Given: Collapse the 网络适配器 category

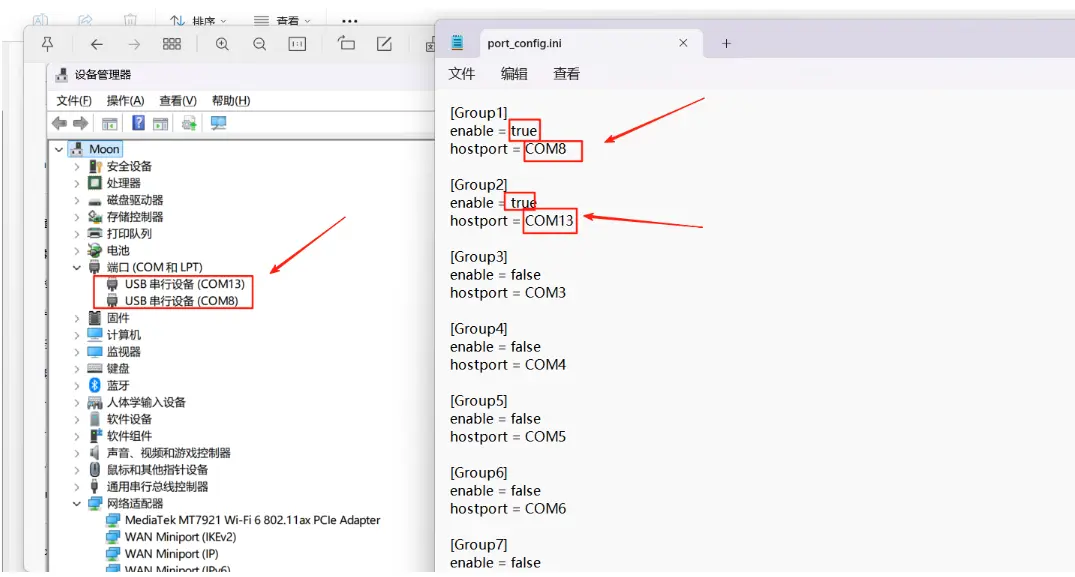Looking at the screenshot, I should coord(77,504).
